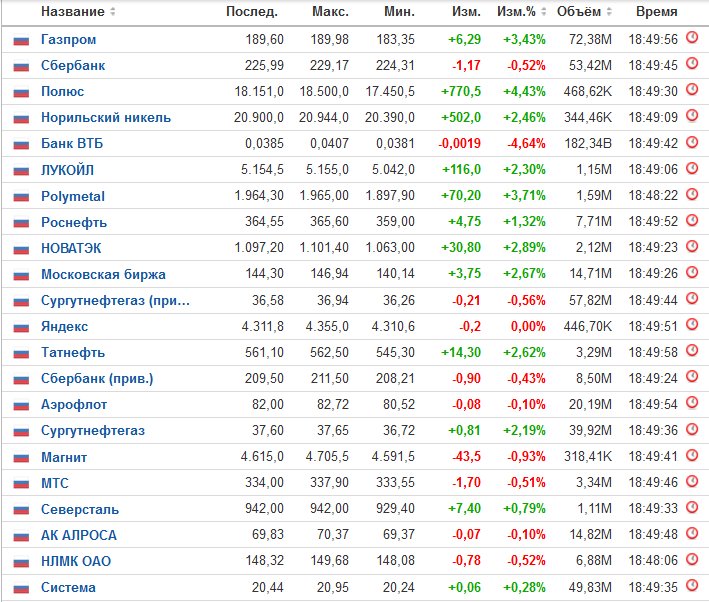Select ЛУКОЙЛ maximum price 5.155,0
This screenshot has height=602, width=709.
point(327,170)
